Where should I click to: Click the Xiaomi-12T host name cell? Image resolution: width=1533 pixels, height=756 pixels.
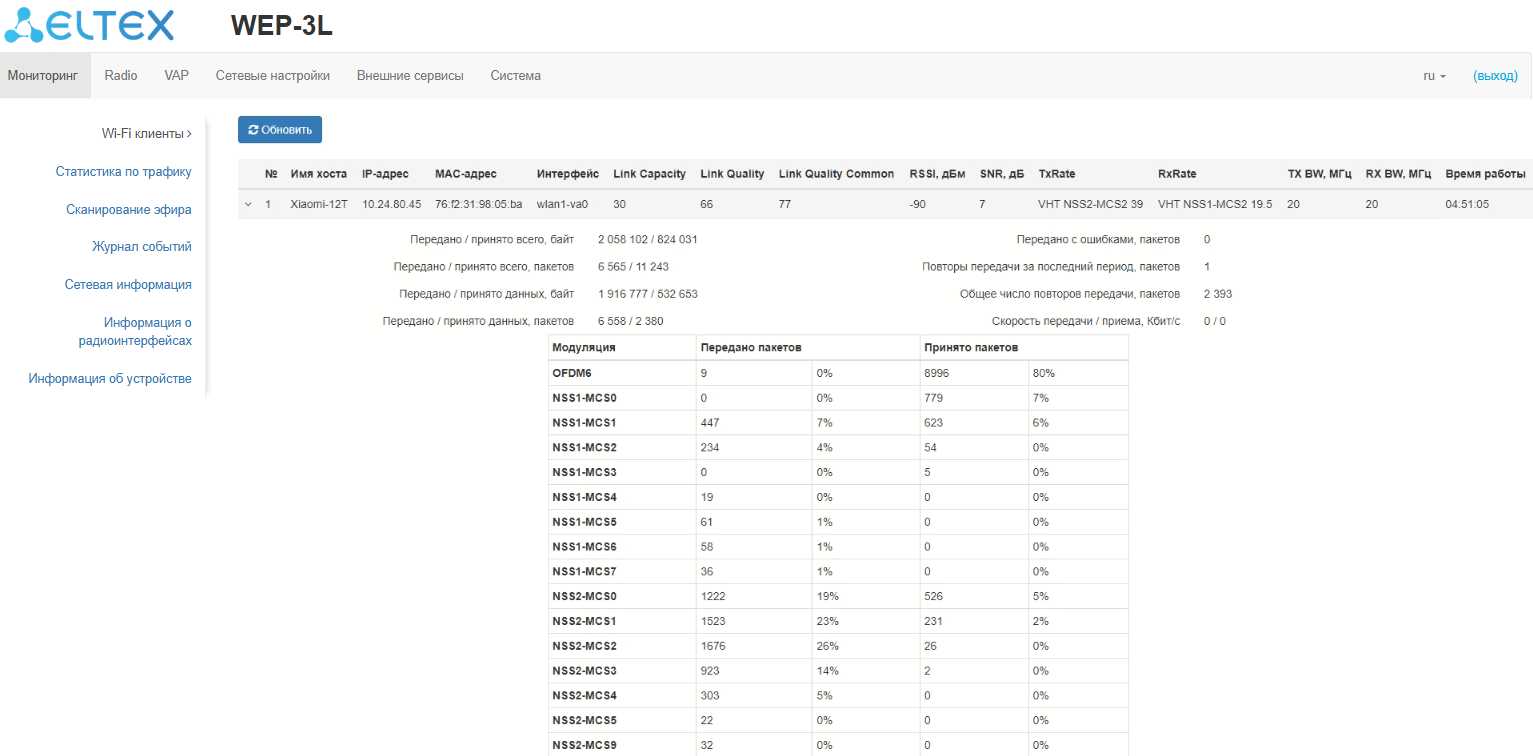(x=318, y=204)
